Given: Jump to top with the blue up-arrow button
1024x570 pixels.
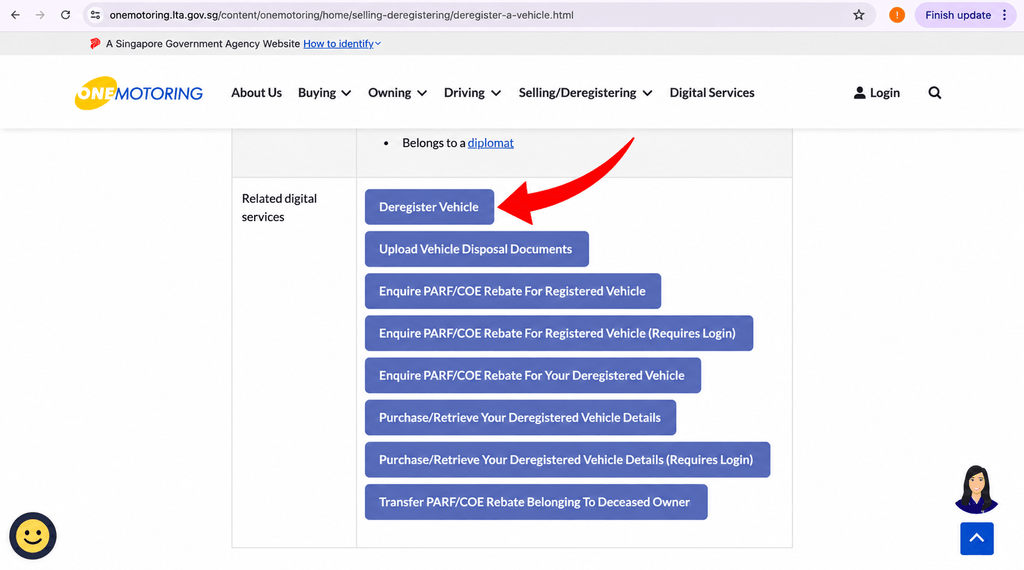Looking at the screenshot, I should point(977,539).
